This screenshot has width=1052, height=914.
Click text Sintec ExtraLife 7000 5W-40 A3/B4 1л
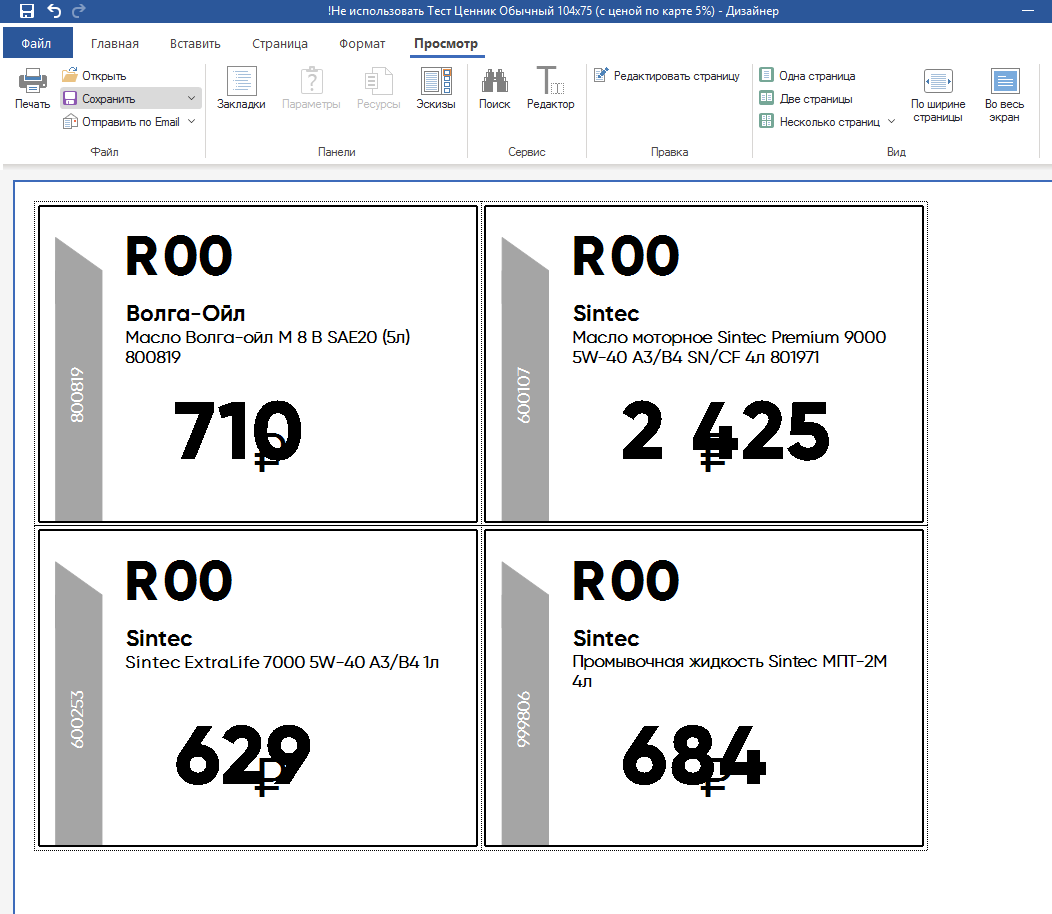pyautogui.click(x=282, y=662)
